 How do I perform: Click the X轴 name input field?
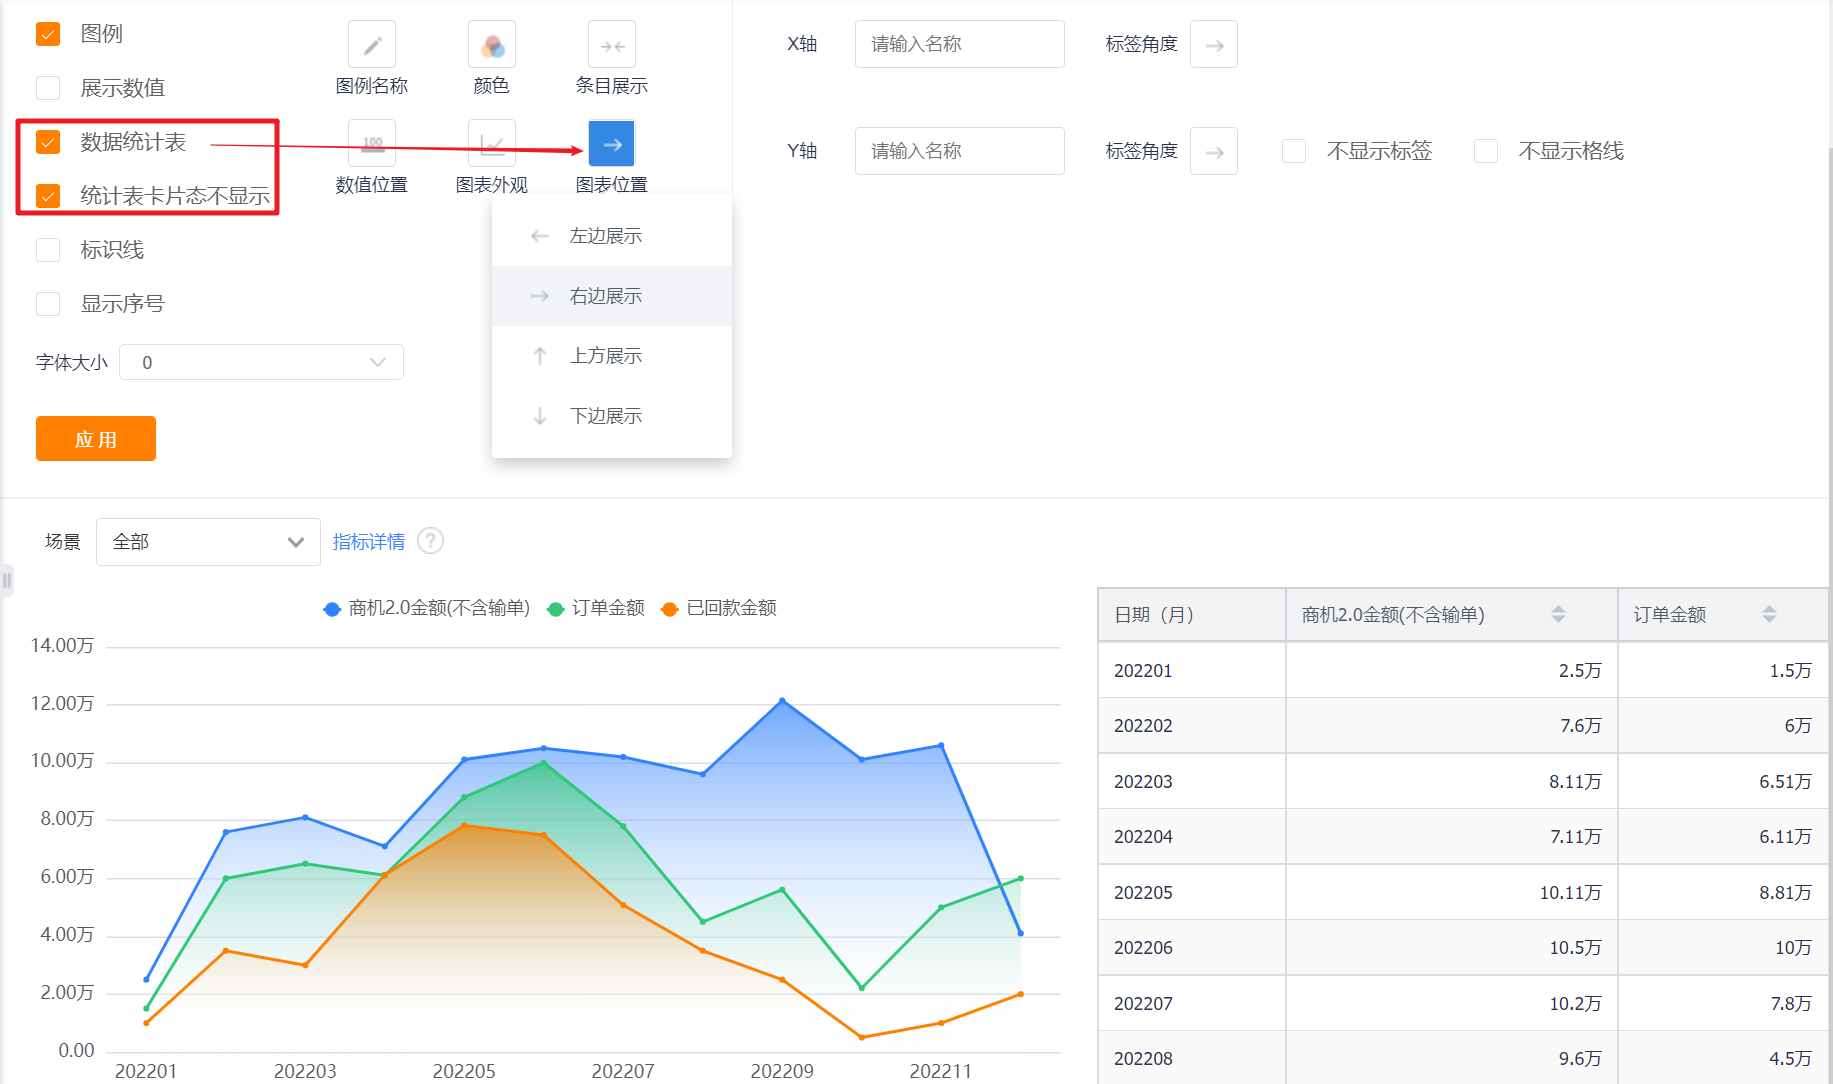click(x=960, y=44)
